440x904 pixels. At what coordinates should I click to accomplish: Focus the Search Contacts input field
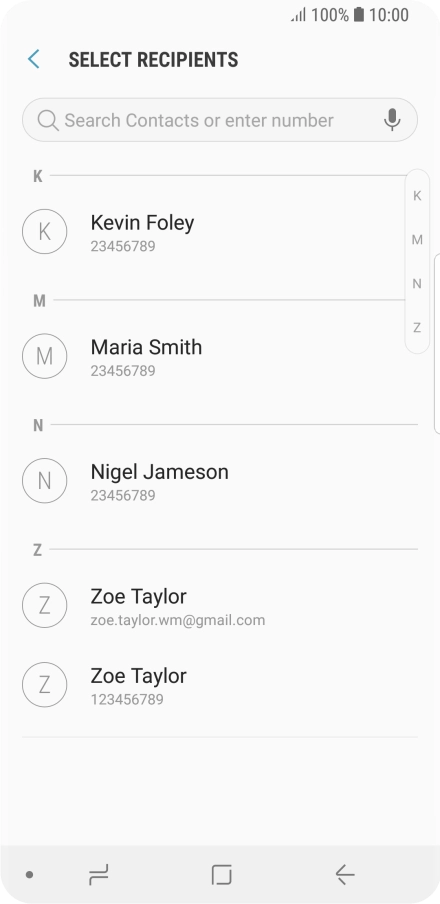click(x=220, y=120)
